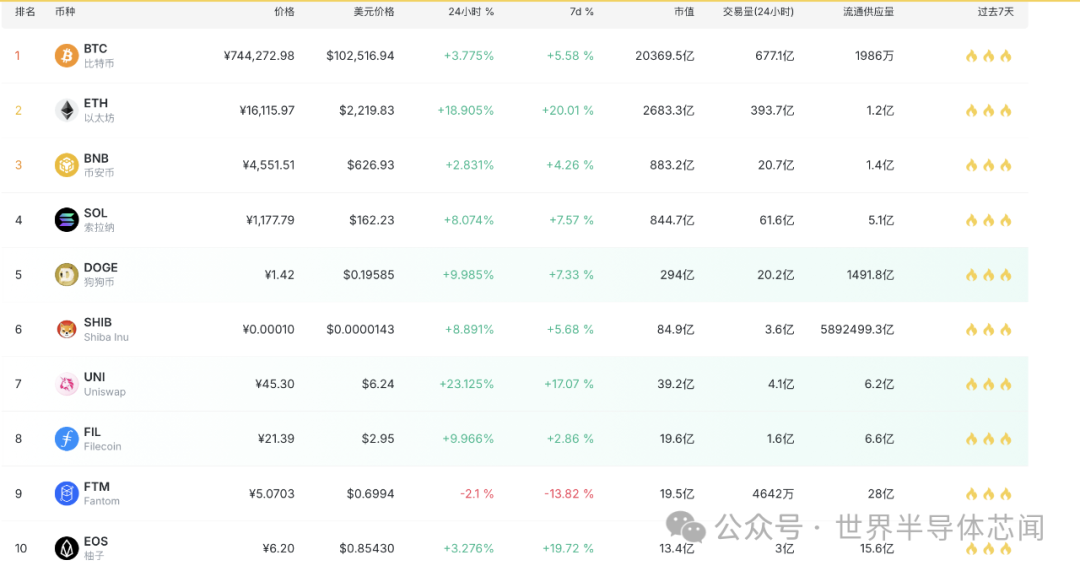Click the ETH Ethereum coin logo
This screenshot has height=571, width=1080.
coord(67,110)
